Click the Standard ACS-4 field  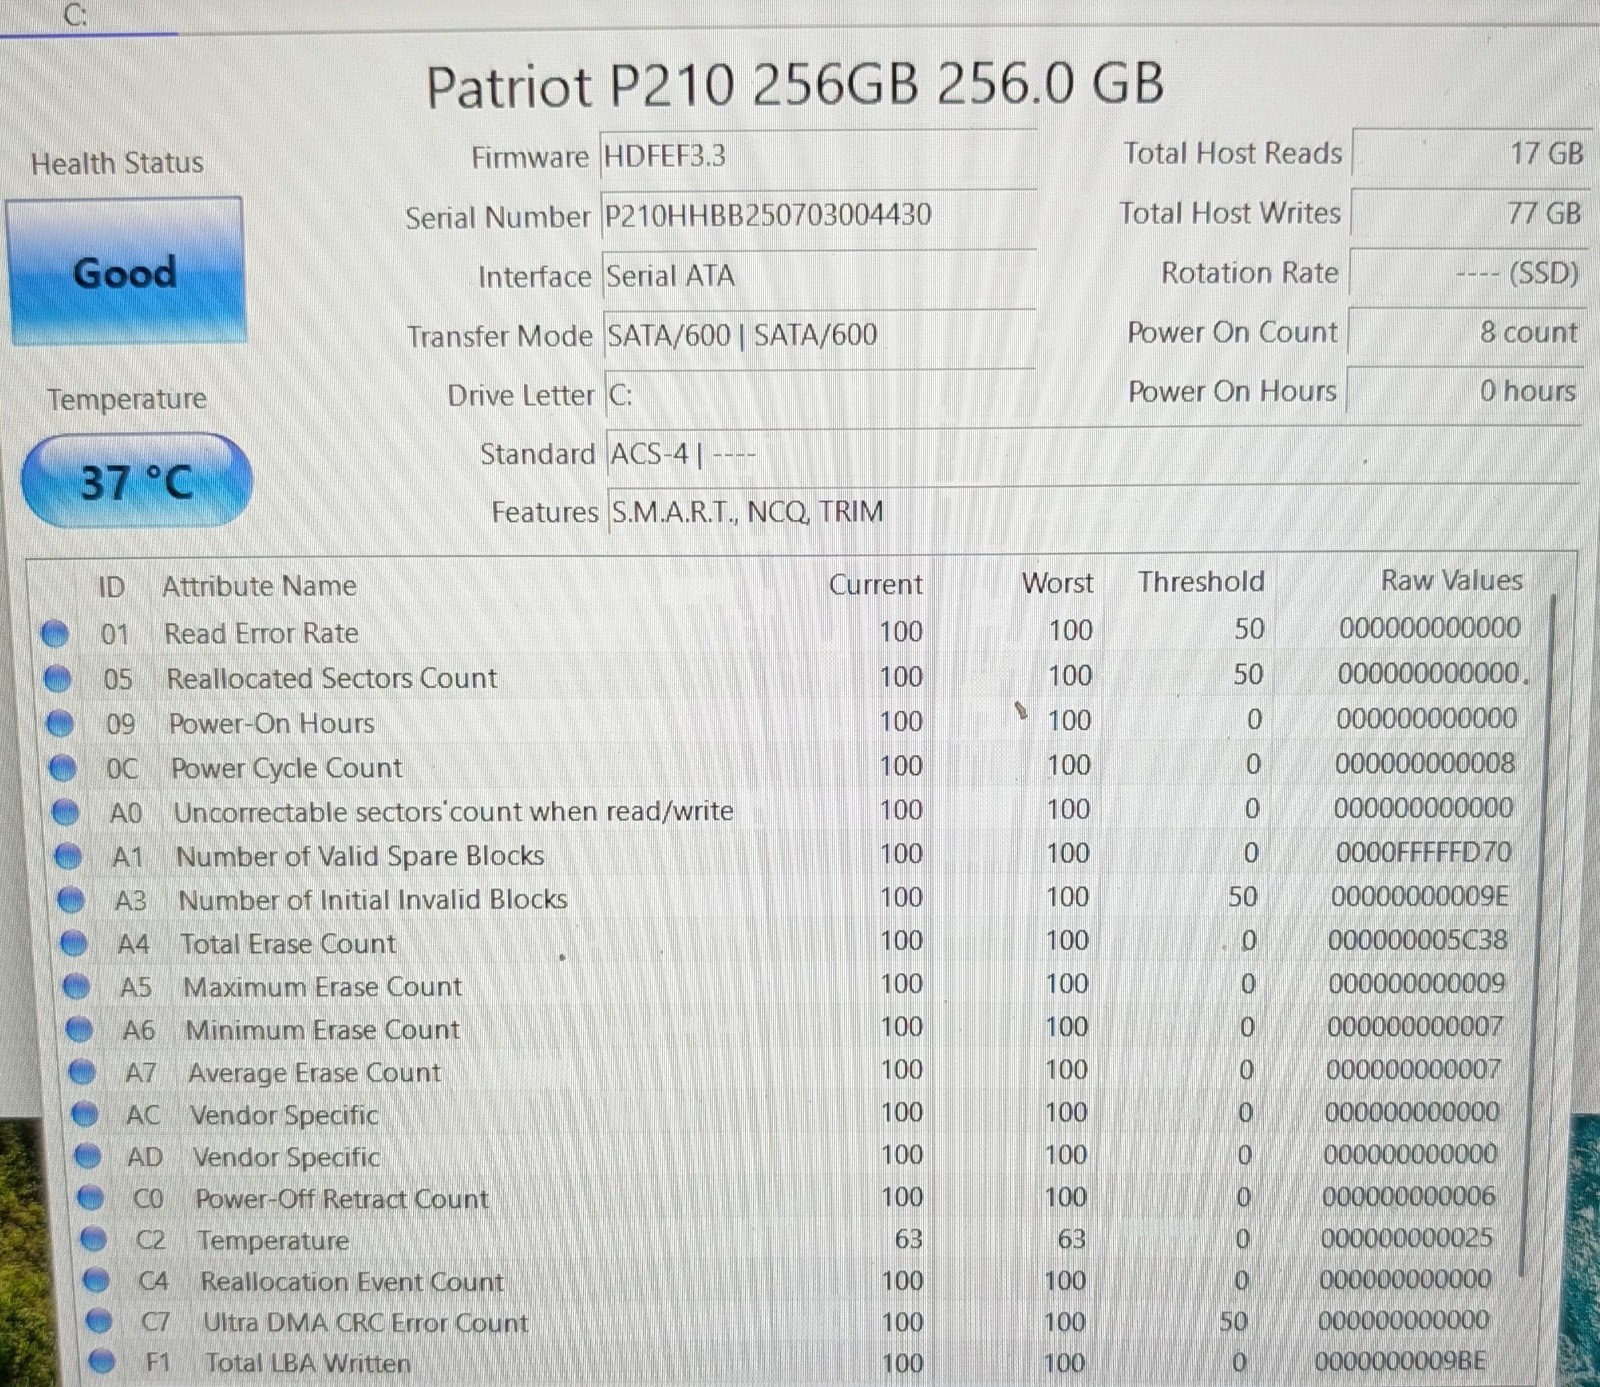pos(1092,454)
